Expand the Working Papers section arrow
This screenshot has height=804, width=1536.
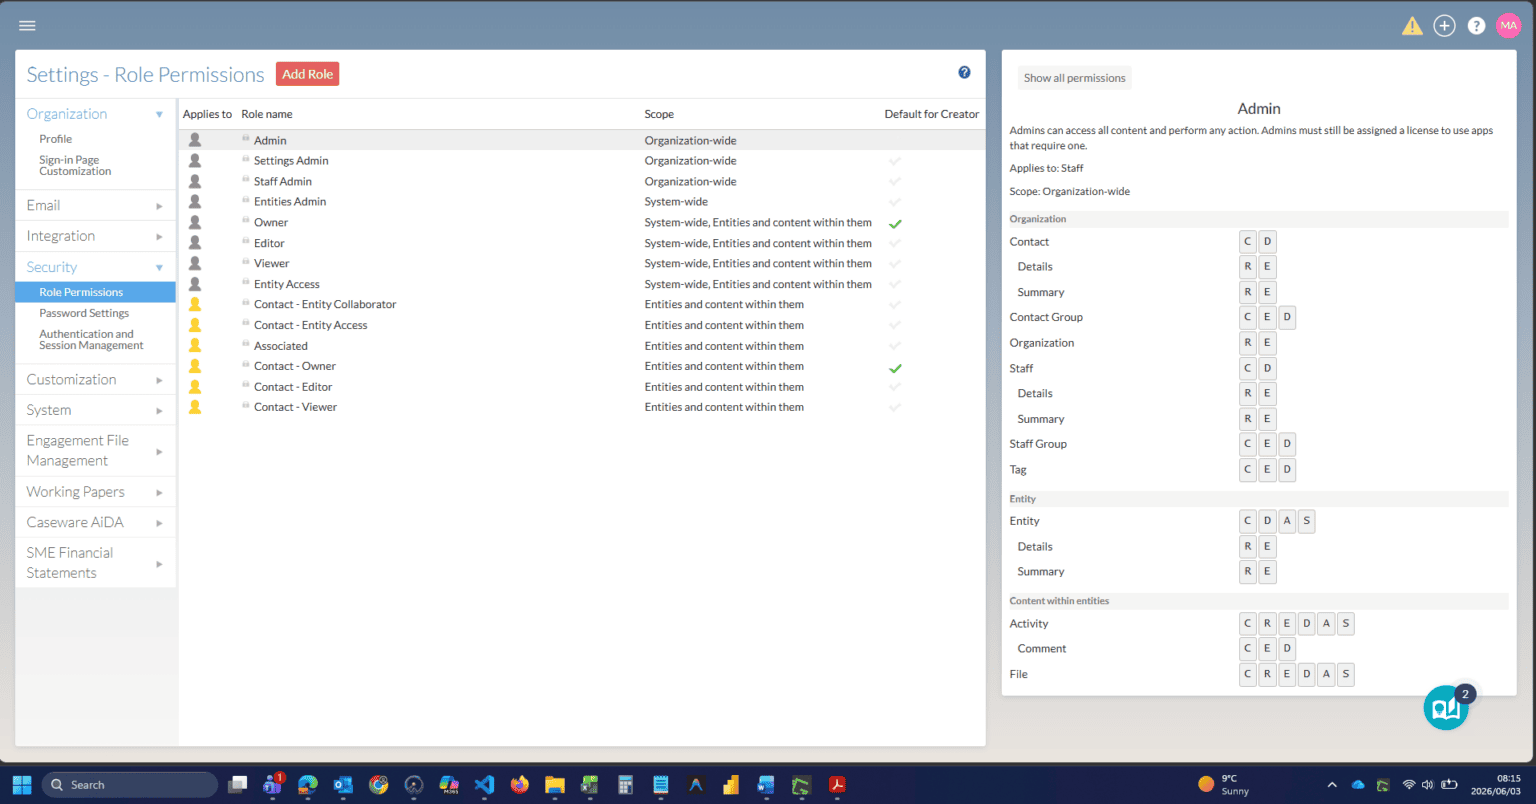[x=159, y=493]
